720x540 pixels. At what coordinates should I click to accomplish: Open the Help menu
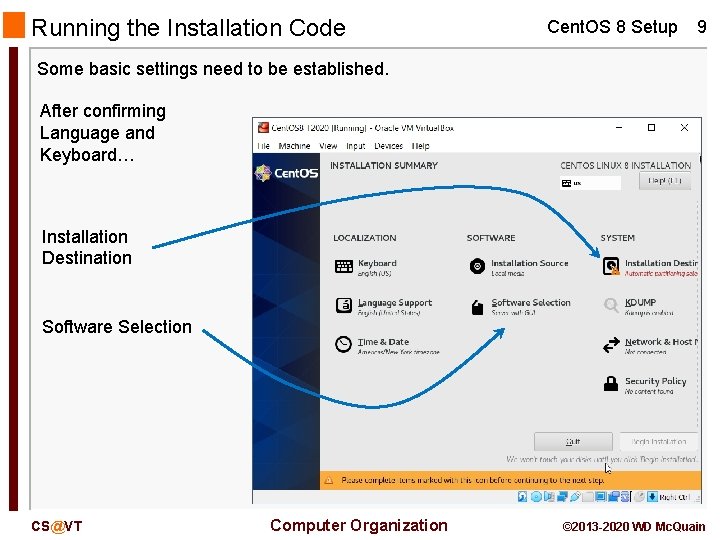[421, 146]
